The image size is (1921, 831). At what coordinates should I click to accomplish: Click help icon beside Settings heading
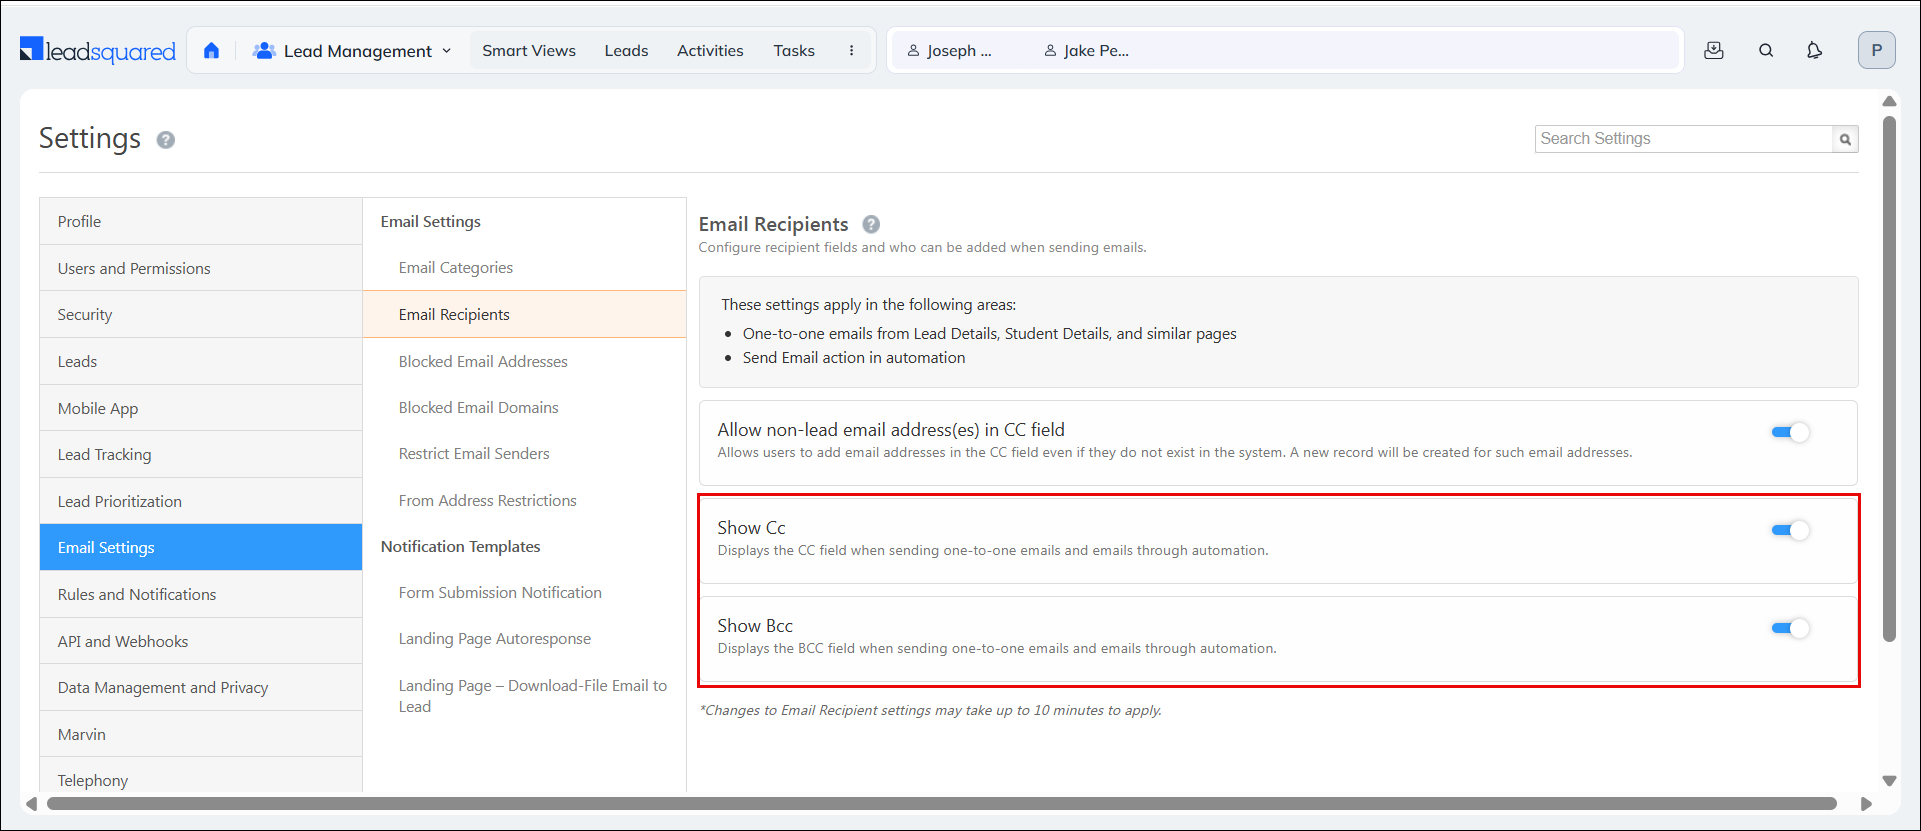coord(166,140)
